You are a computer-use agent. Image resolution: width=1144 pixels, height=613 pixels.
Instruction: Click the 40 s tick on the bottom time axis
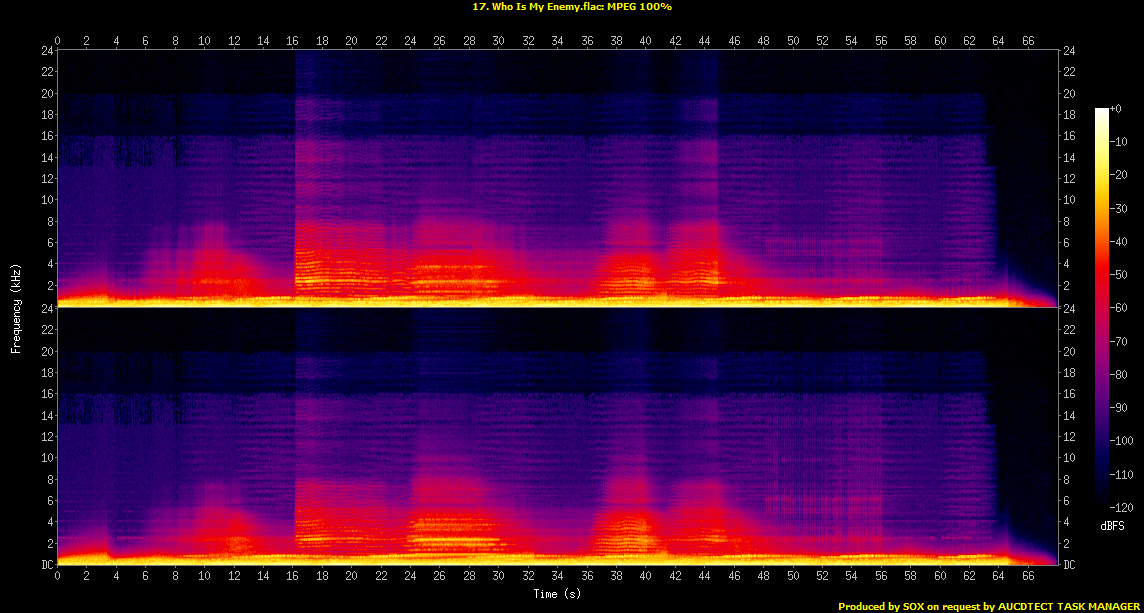[x=646, y=575]
